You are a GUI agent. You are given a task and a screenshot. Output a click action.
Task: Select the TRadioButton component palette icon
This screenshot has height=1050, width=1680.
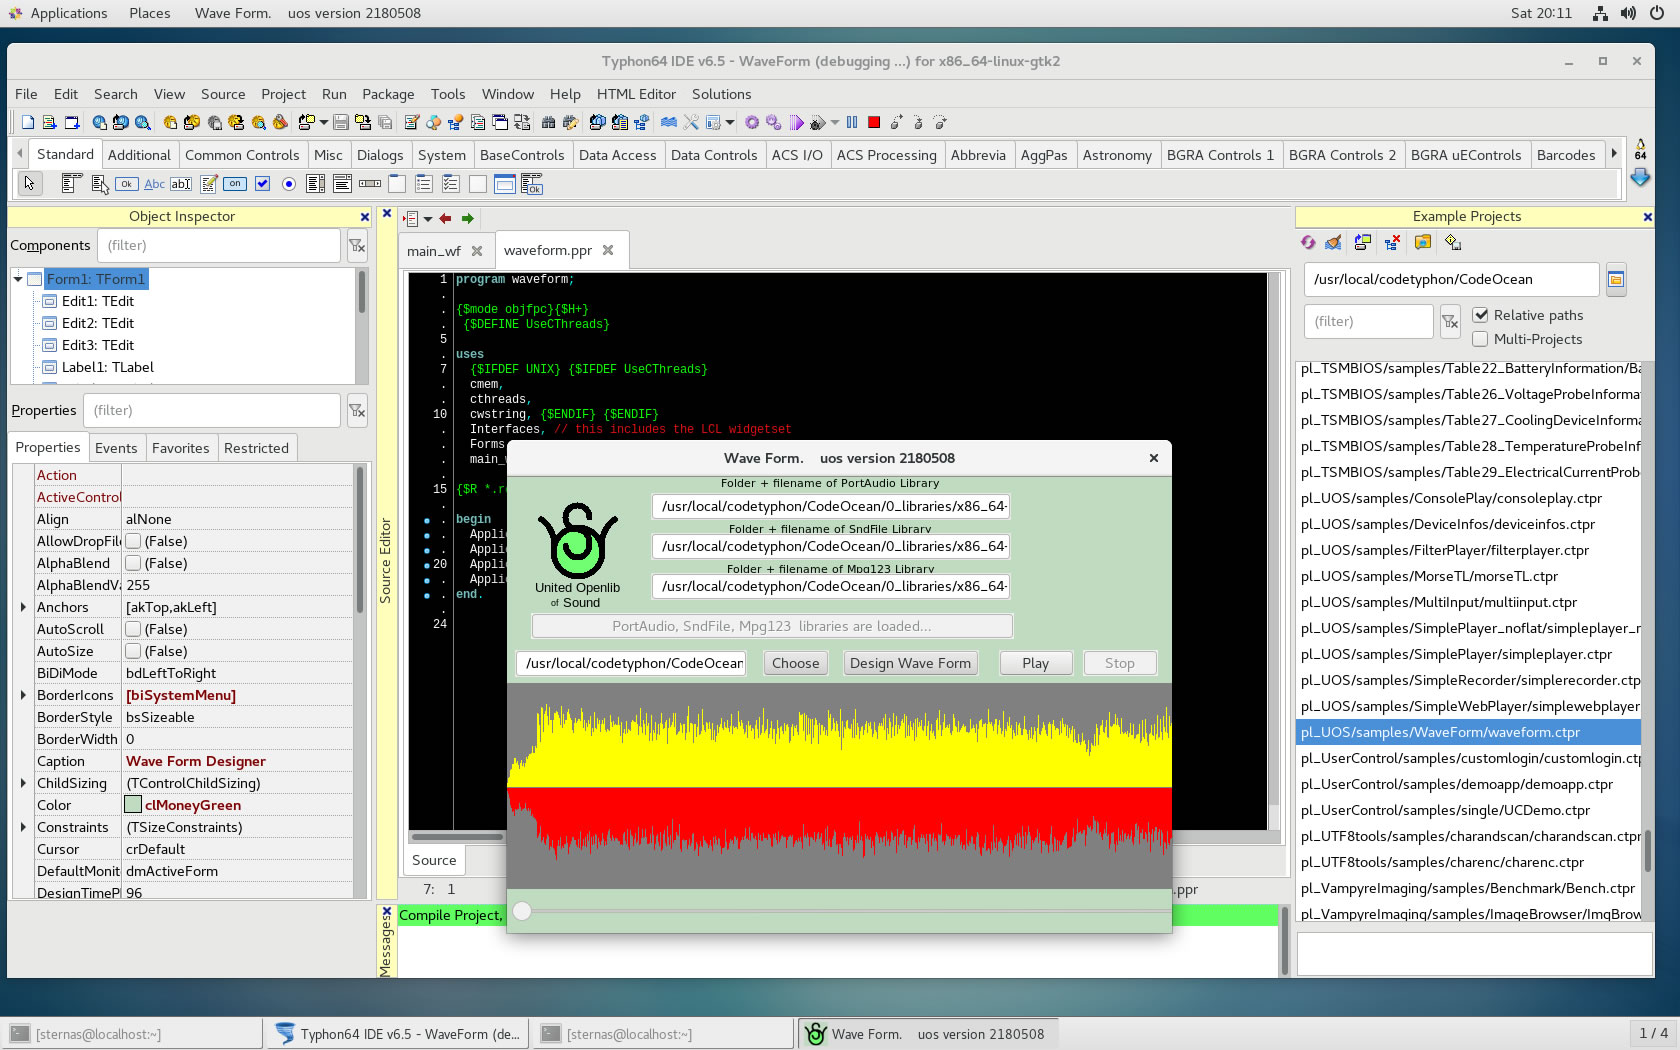289,183
